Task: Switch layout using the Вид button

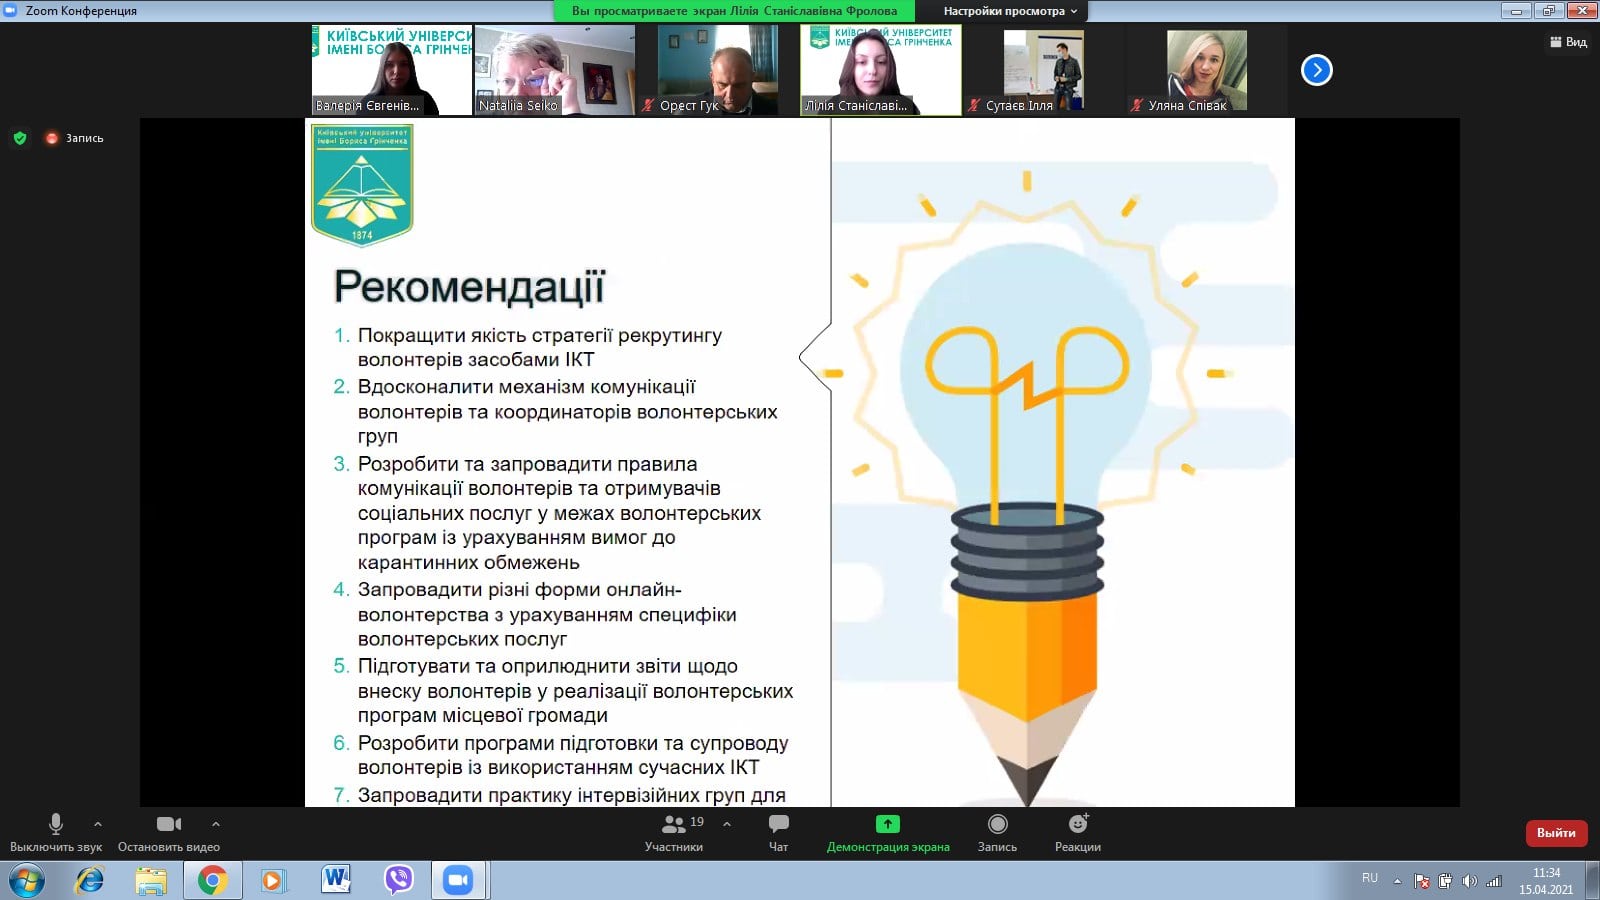Action: pos(1568,42)
